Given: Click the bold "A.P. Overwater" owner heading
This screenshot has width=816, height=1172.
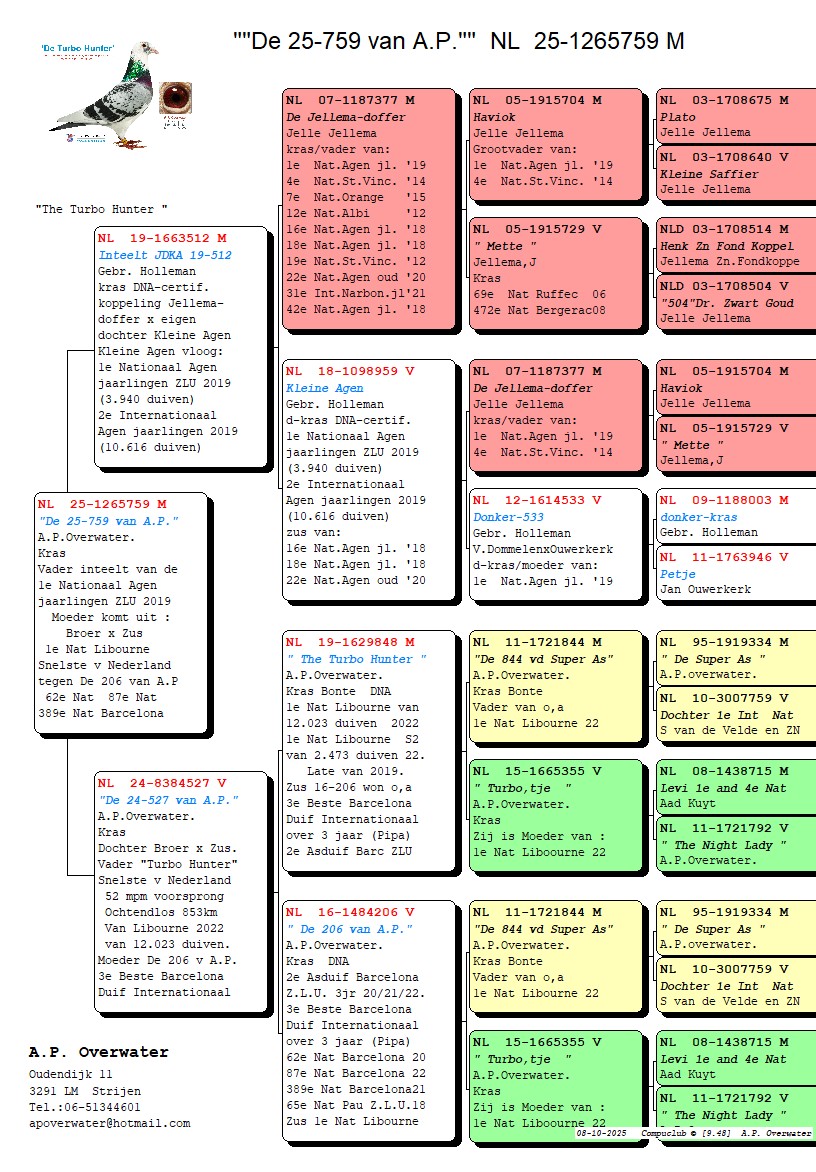Looking at the screenshot, I should [99, 1052].
